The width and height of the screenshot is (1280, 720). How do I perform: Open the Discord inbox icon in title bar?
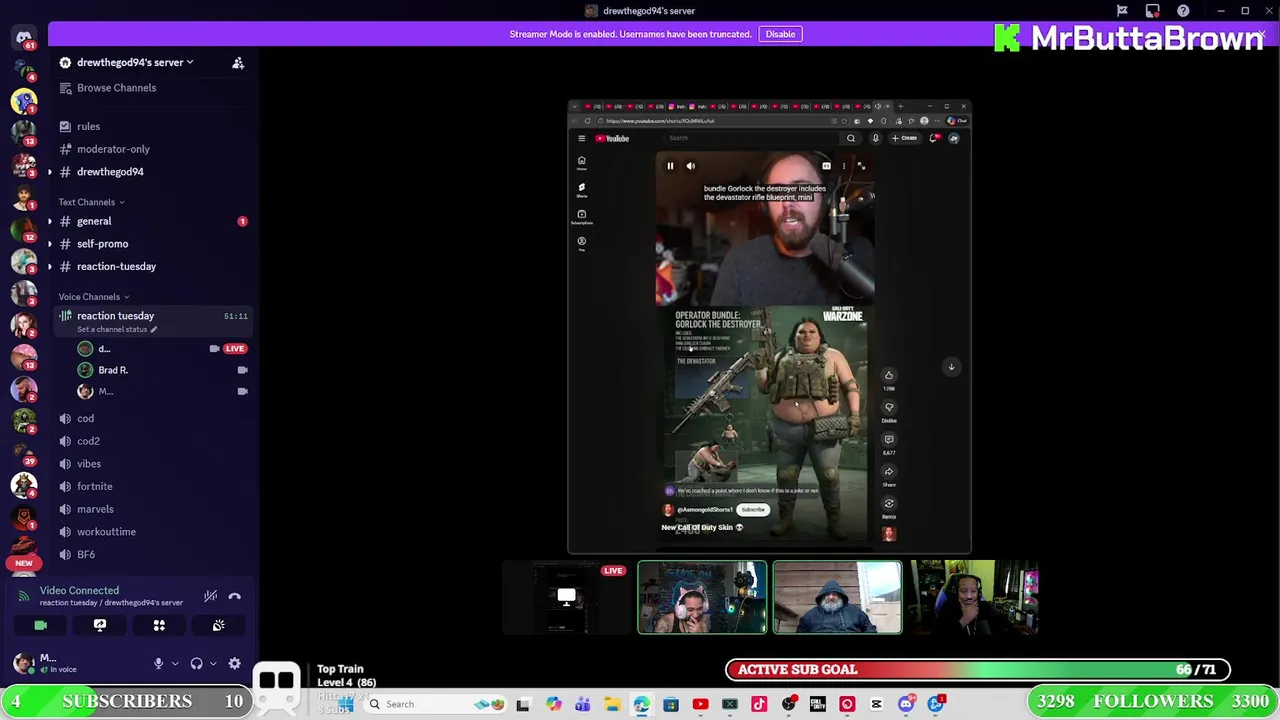[1152, 11]
